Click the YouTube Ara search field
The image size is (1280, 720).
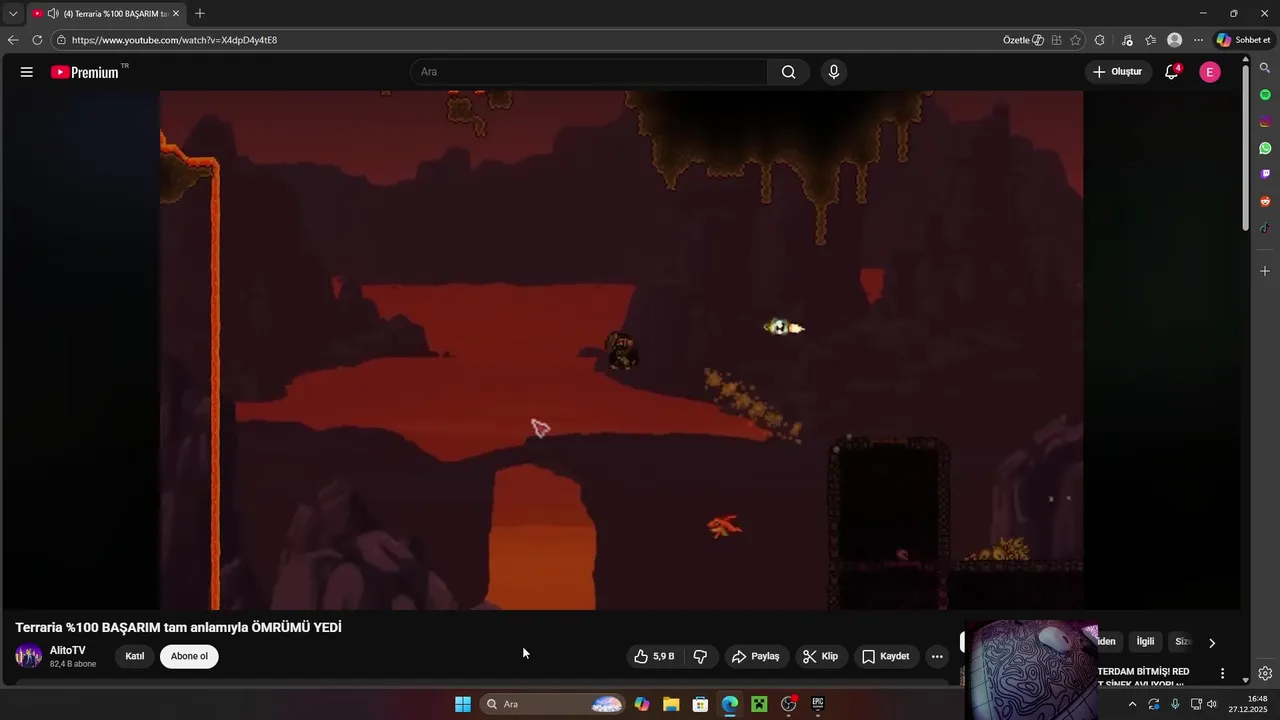pyautogui.click(x=589, y=72)
